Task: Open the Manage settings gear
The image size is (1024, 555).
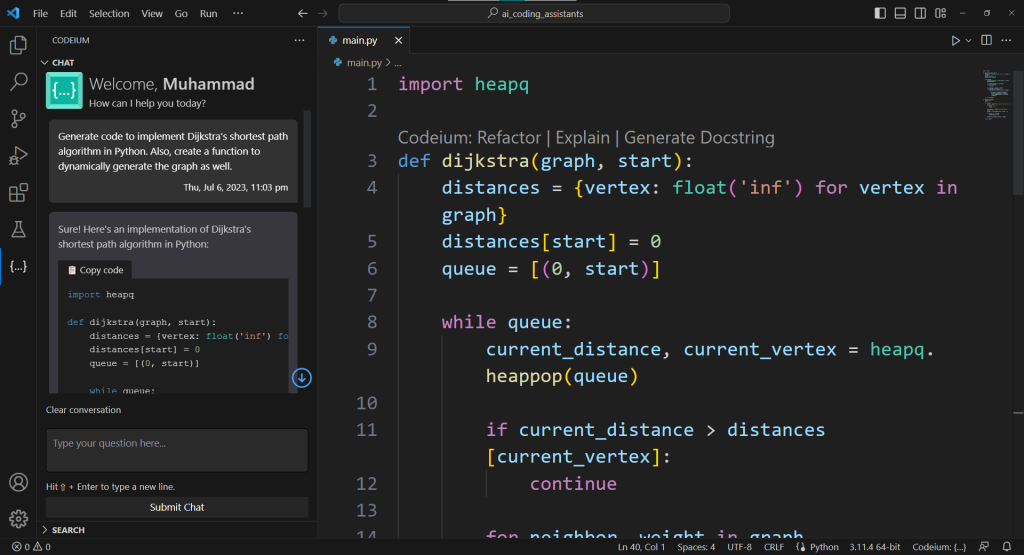Action: pyautogui.click(x=18, y=518)
